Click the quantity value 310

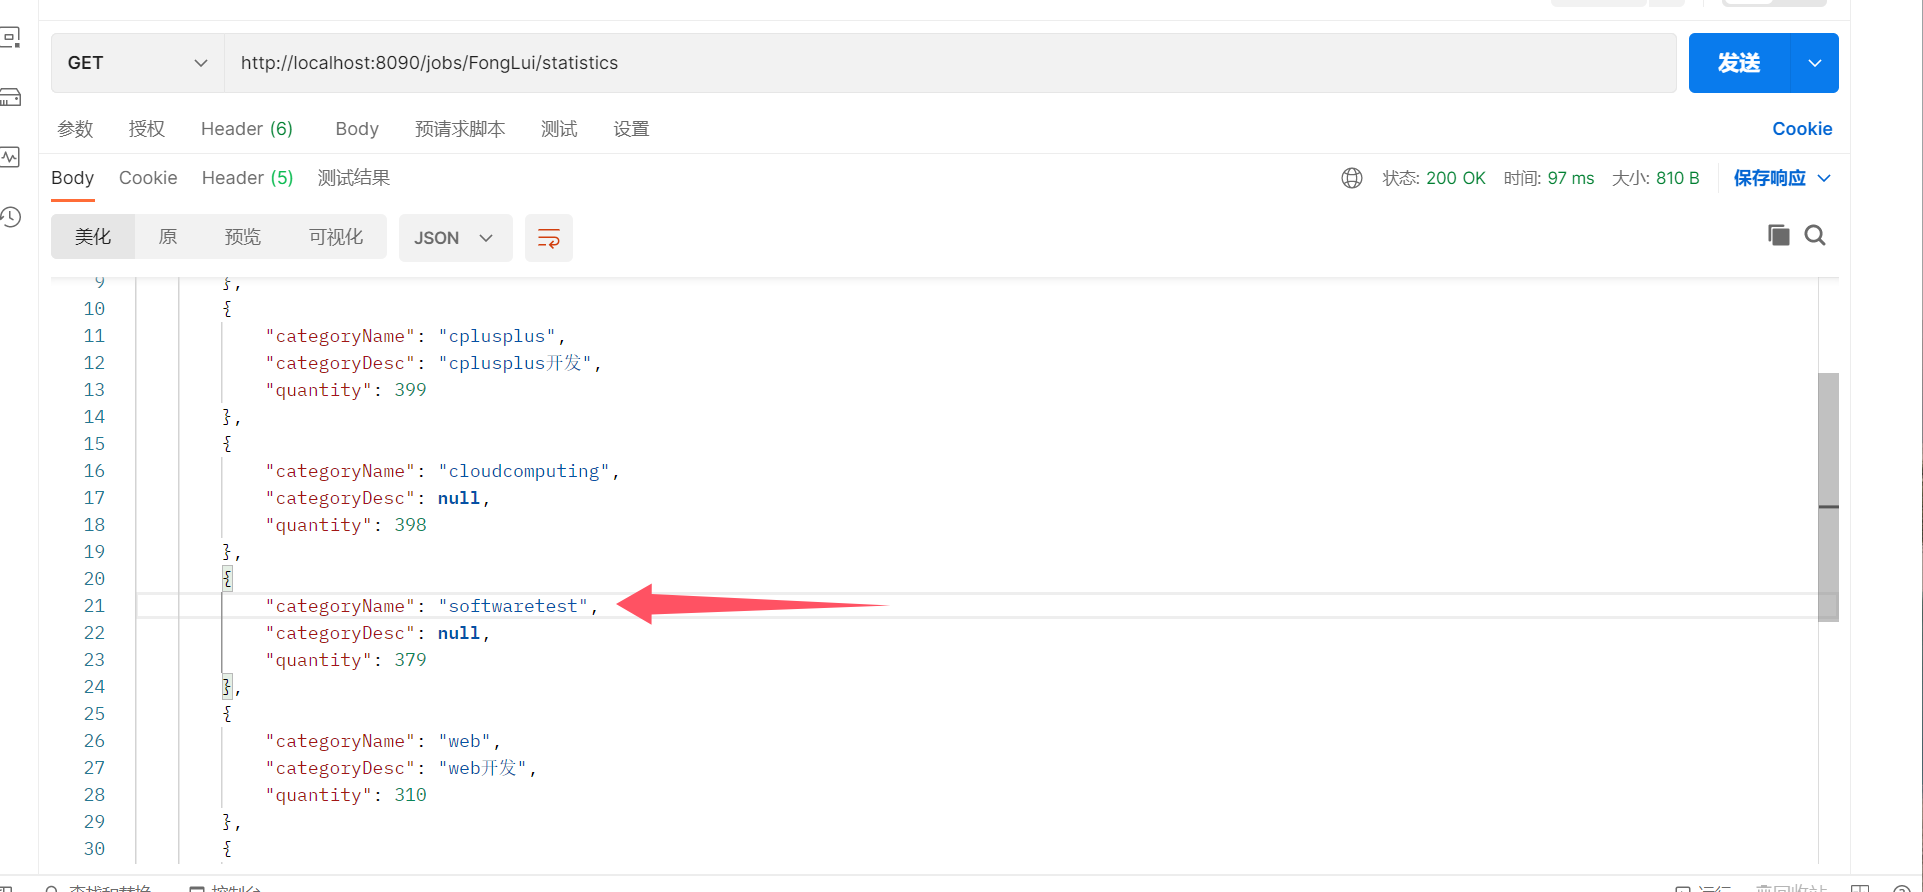410,795
